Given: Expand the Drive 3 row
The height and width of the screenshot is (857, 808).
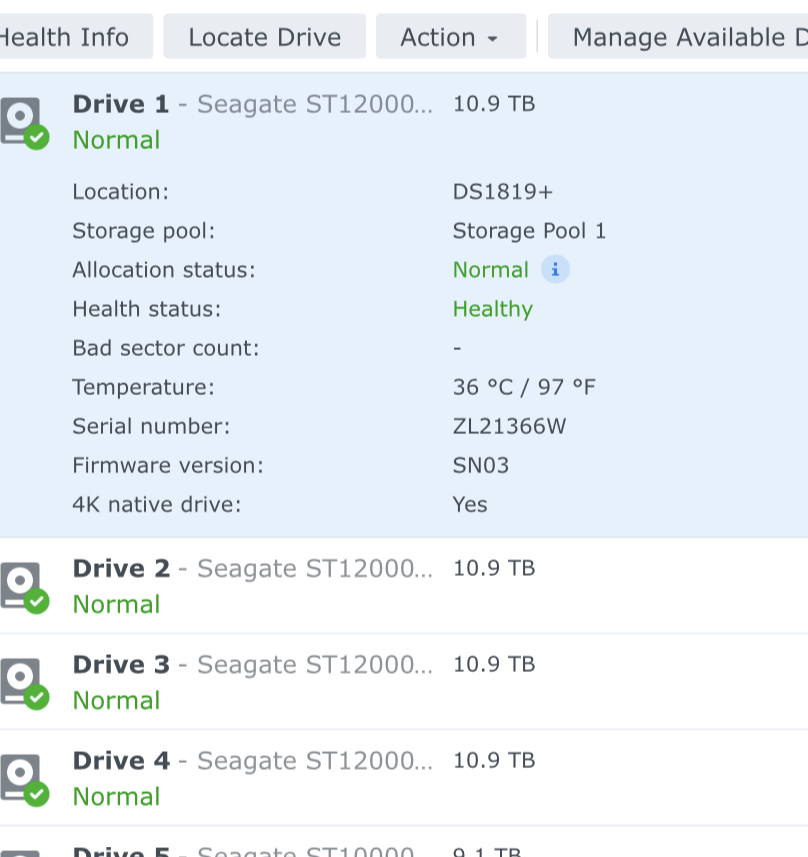Looking at the screenshot, I should tap(404, 682).
